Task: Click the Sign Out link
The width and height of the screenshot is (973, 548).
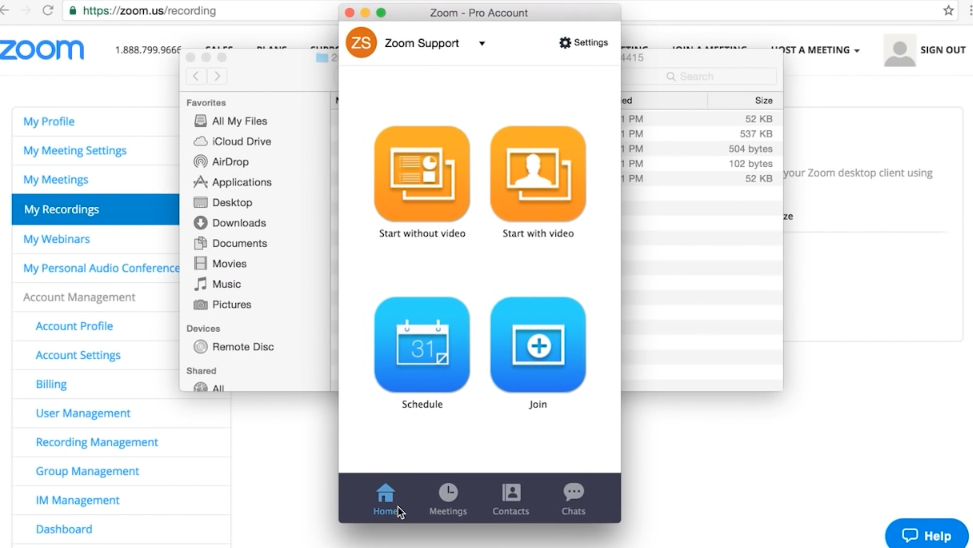Action: click(942, 50)
